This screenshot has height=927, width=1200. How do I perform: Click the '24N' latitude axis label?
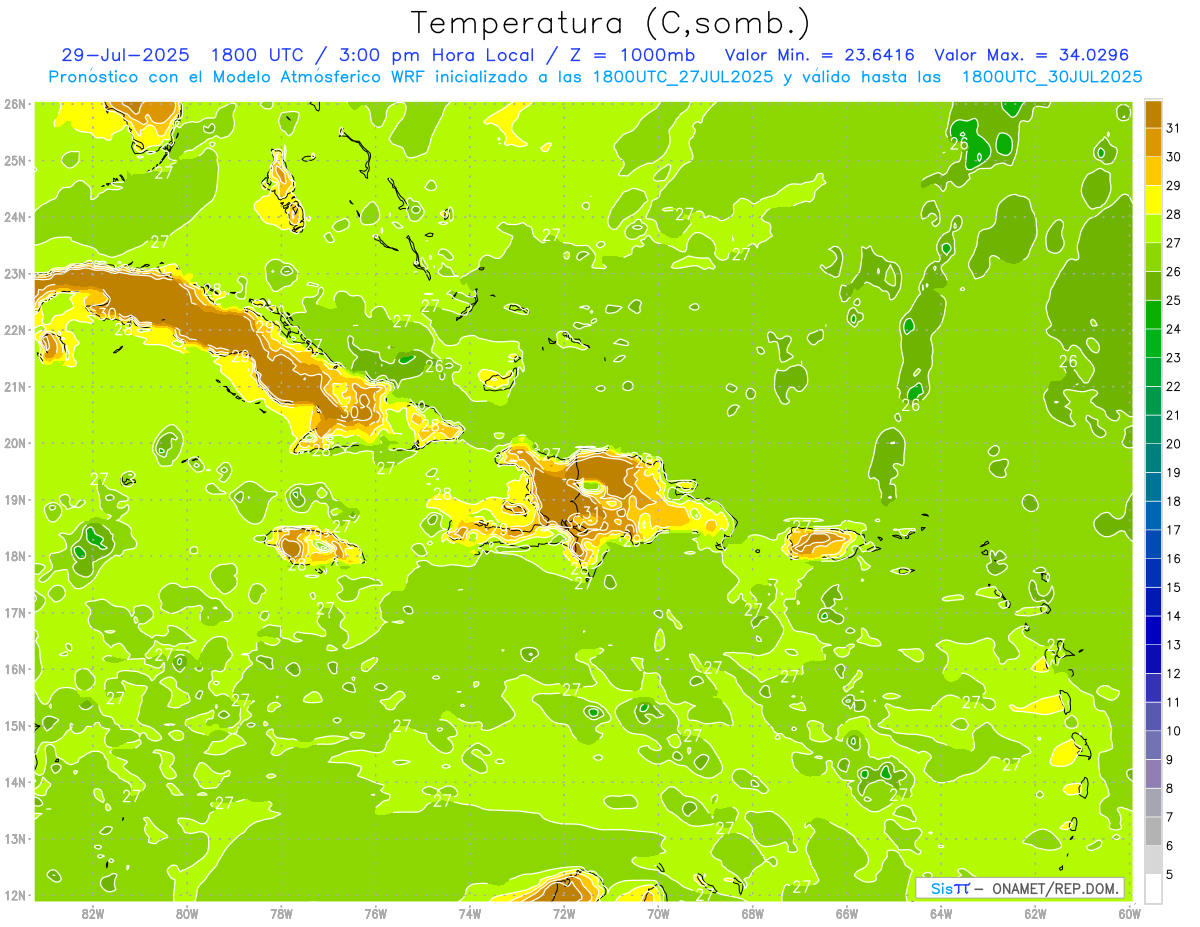14,217
